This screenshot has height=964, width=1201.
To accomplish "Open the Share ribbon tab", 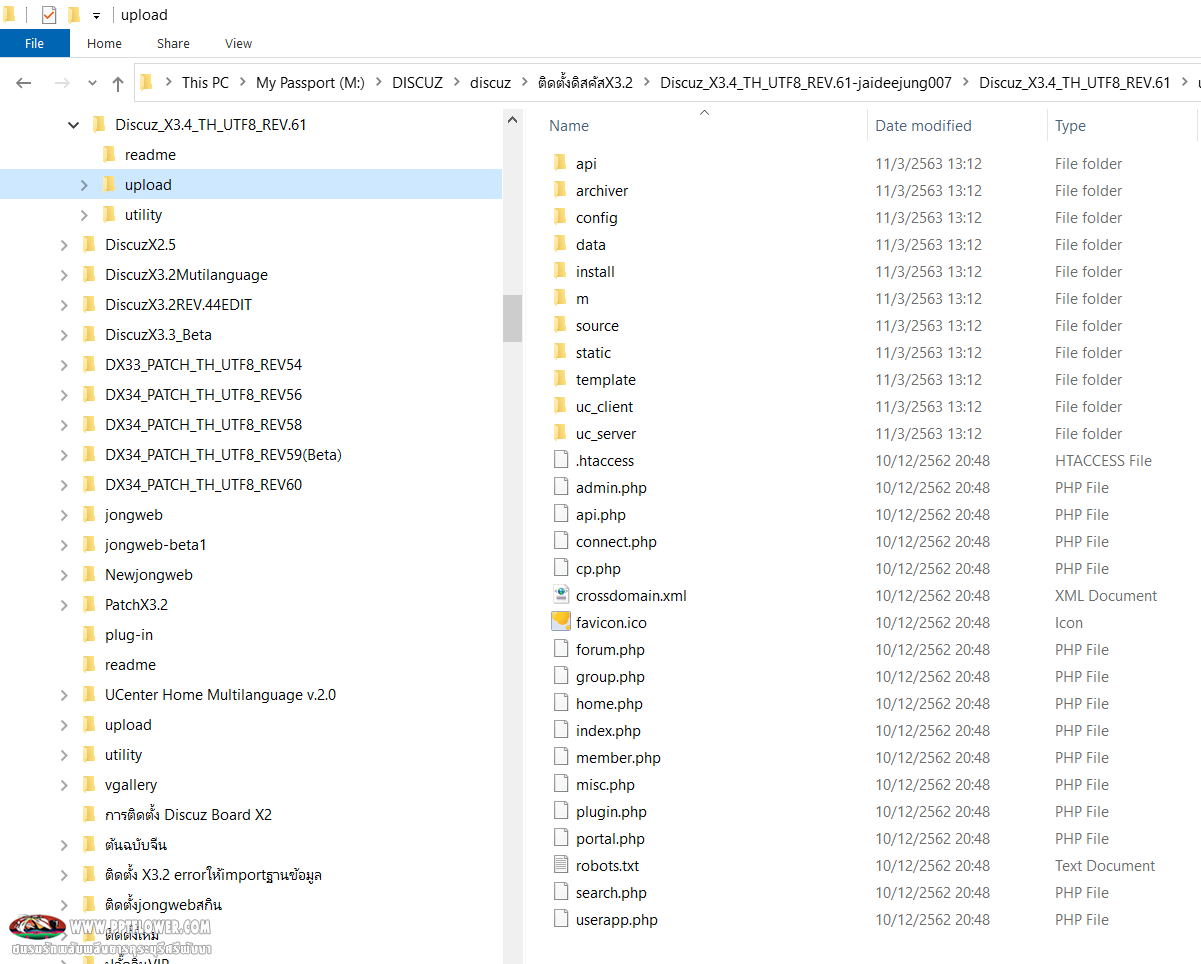I will click(173, 43).
